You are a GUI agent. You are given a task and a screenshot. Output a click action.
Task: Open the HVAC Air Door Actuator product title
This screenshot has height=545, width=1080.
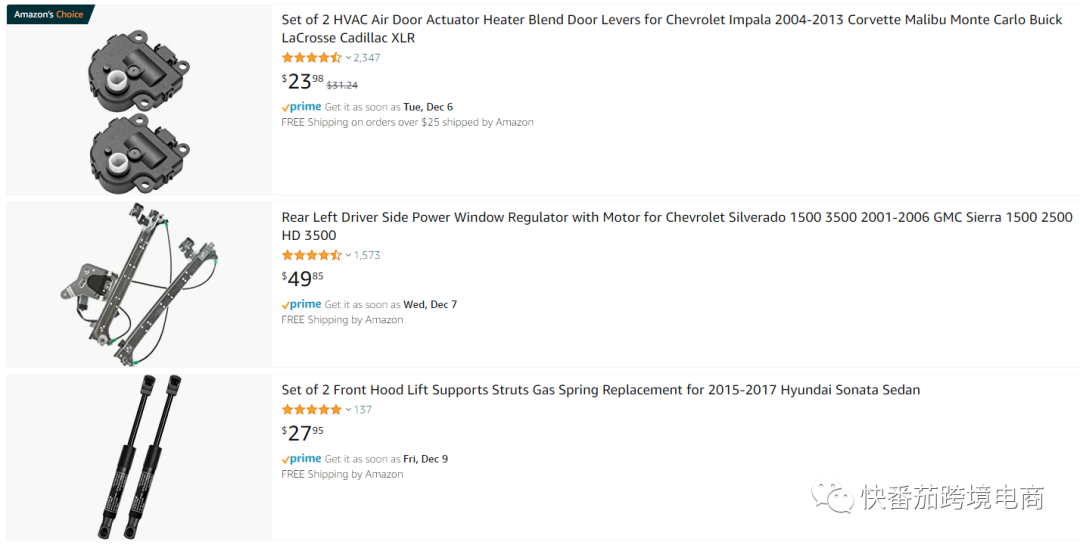672,29
